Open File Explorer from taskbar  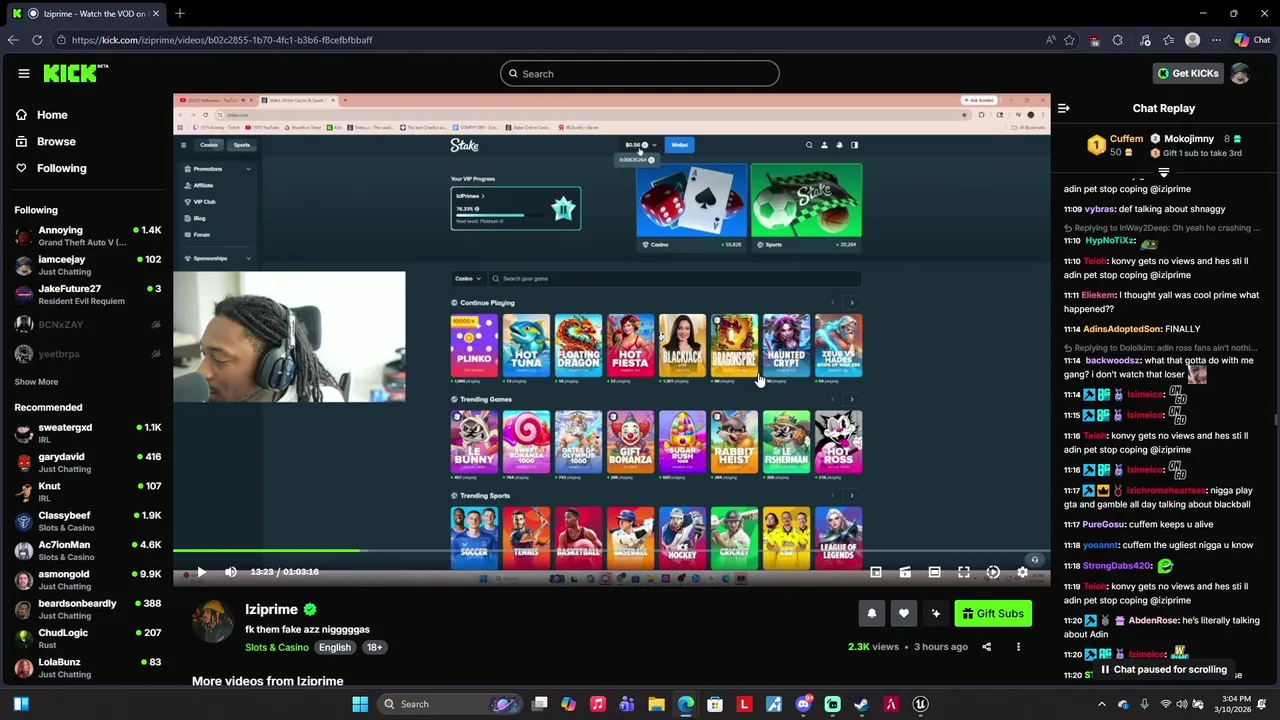[x=656, y=704]
